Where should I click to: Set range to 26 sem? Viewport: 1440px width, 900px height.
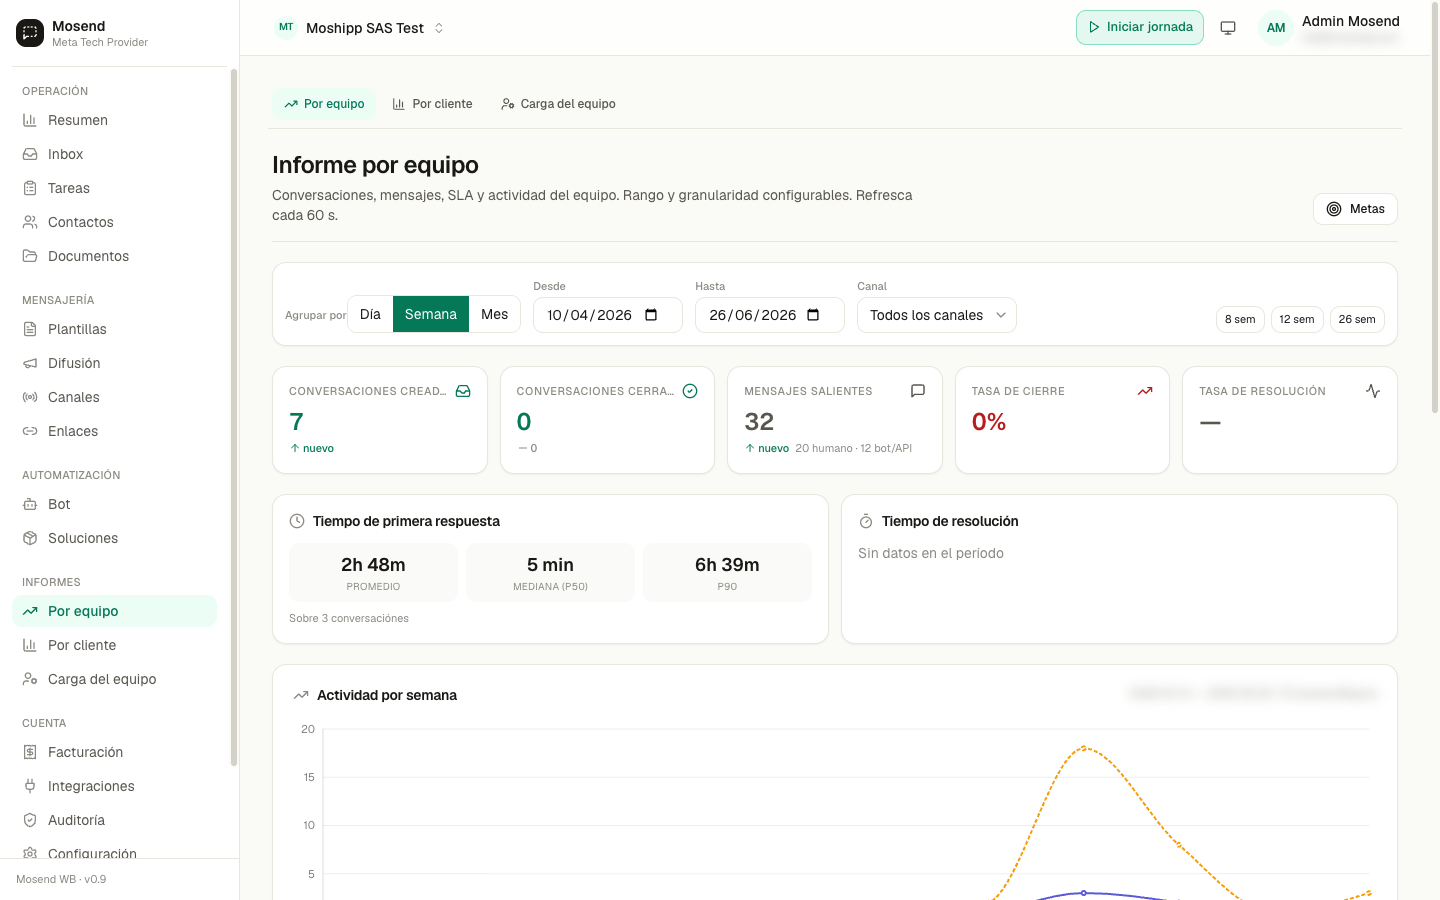pyautogui.click(x=1357, y=319)
